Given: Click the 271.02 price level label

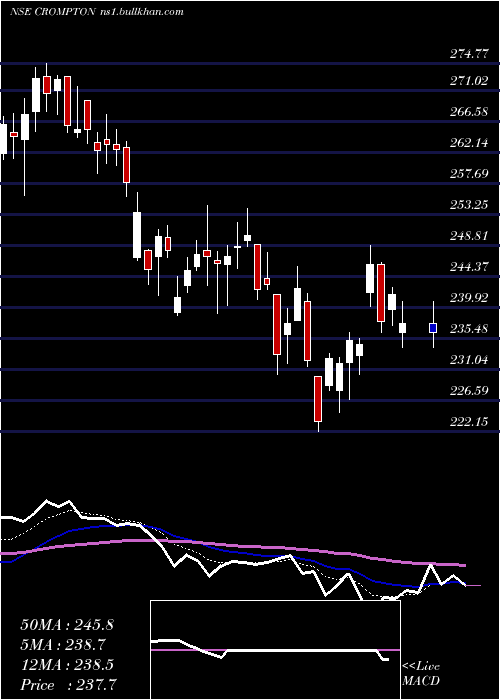Looking at the screenshot, I should point(468,81).
